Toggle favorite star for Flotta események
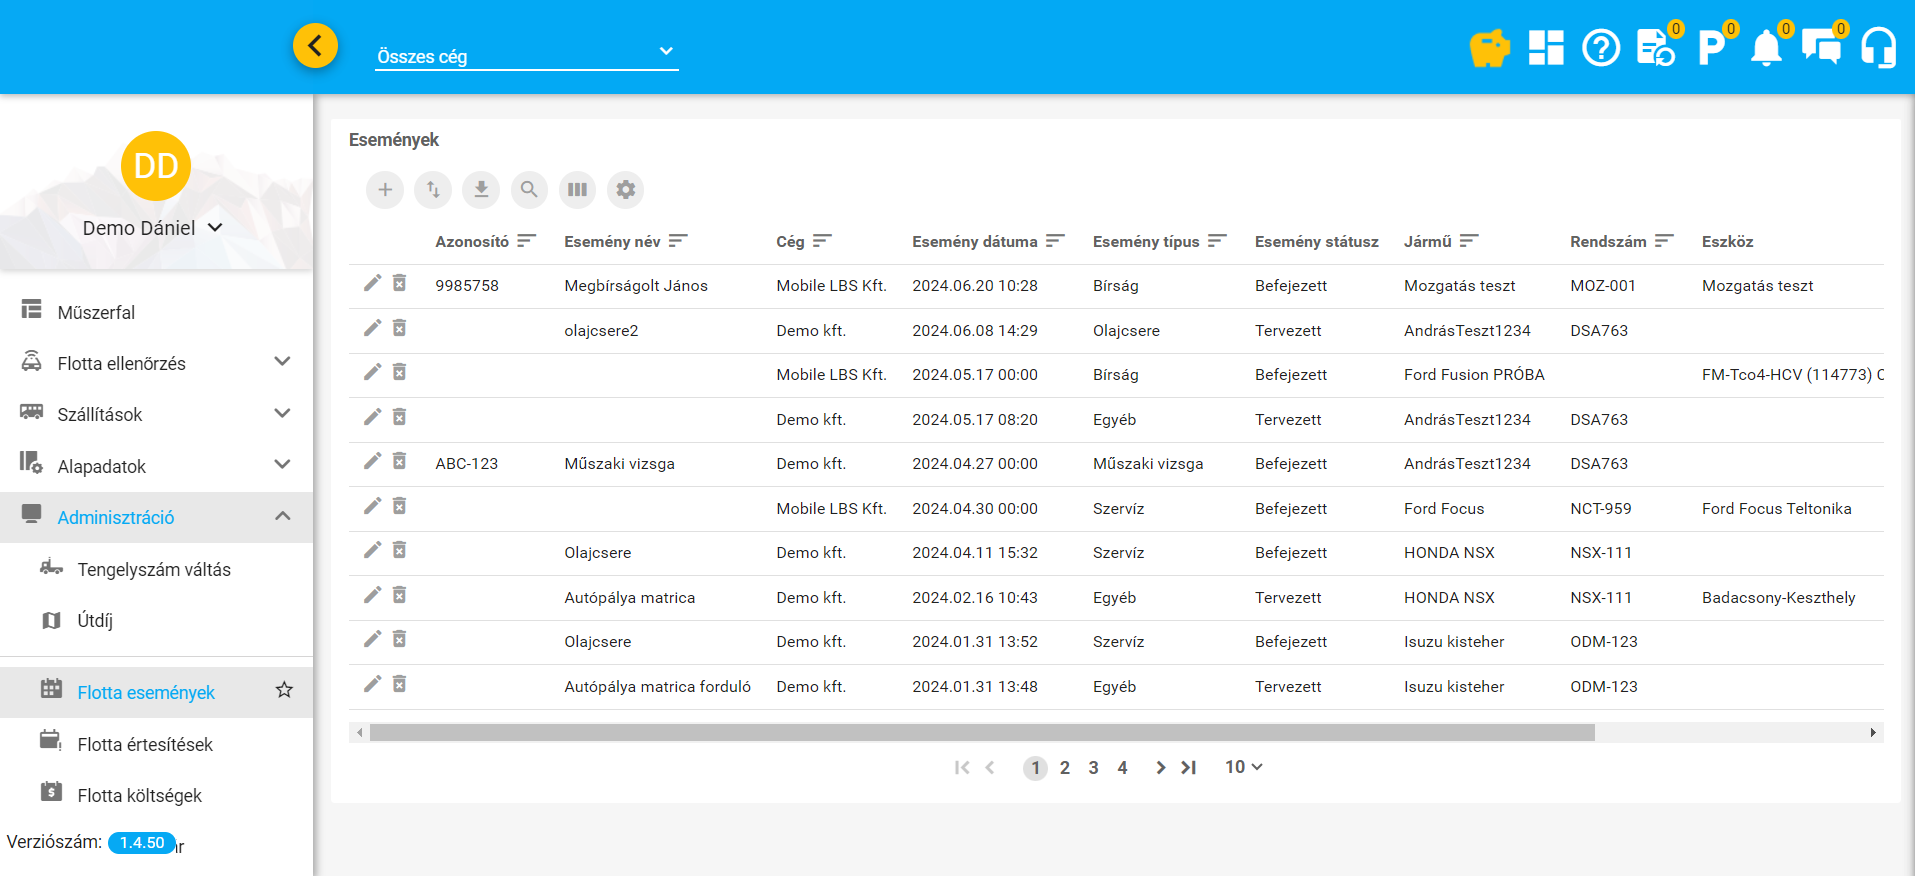Image resolution: width=1915 pixels, height=876 pixels. click(x=284, y=690)
